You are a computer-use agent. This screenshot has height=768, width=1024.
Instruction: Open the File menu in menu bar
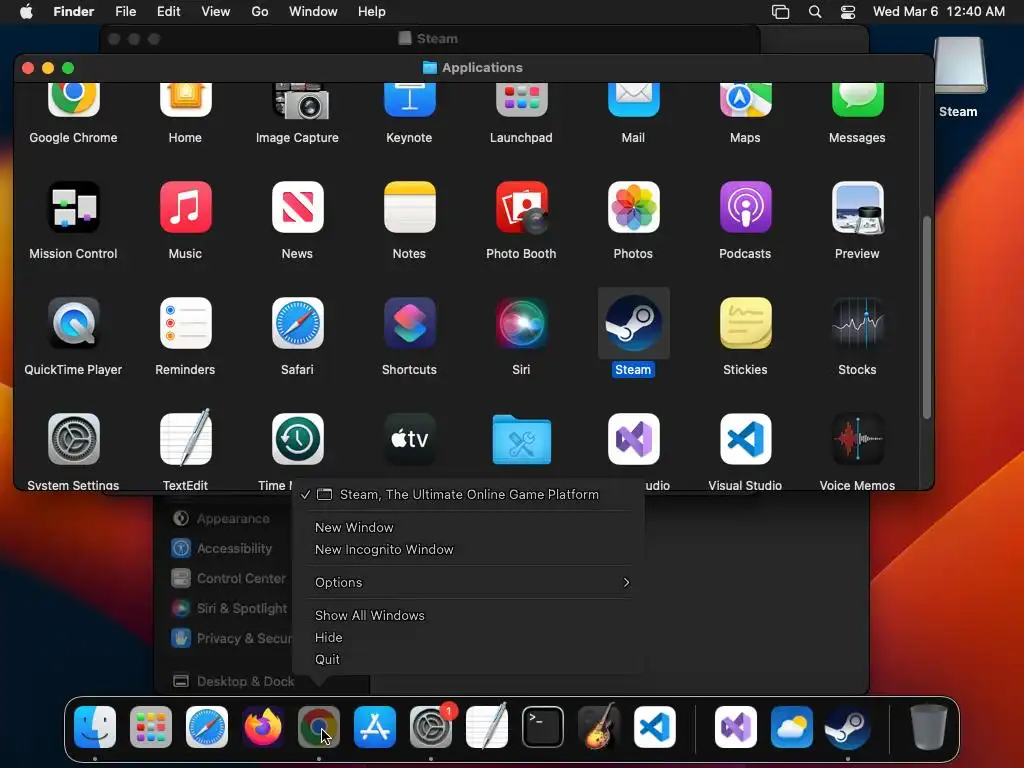(x=125, y=12)
